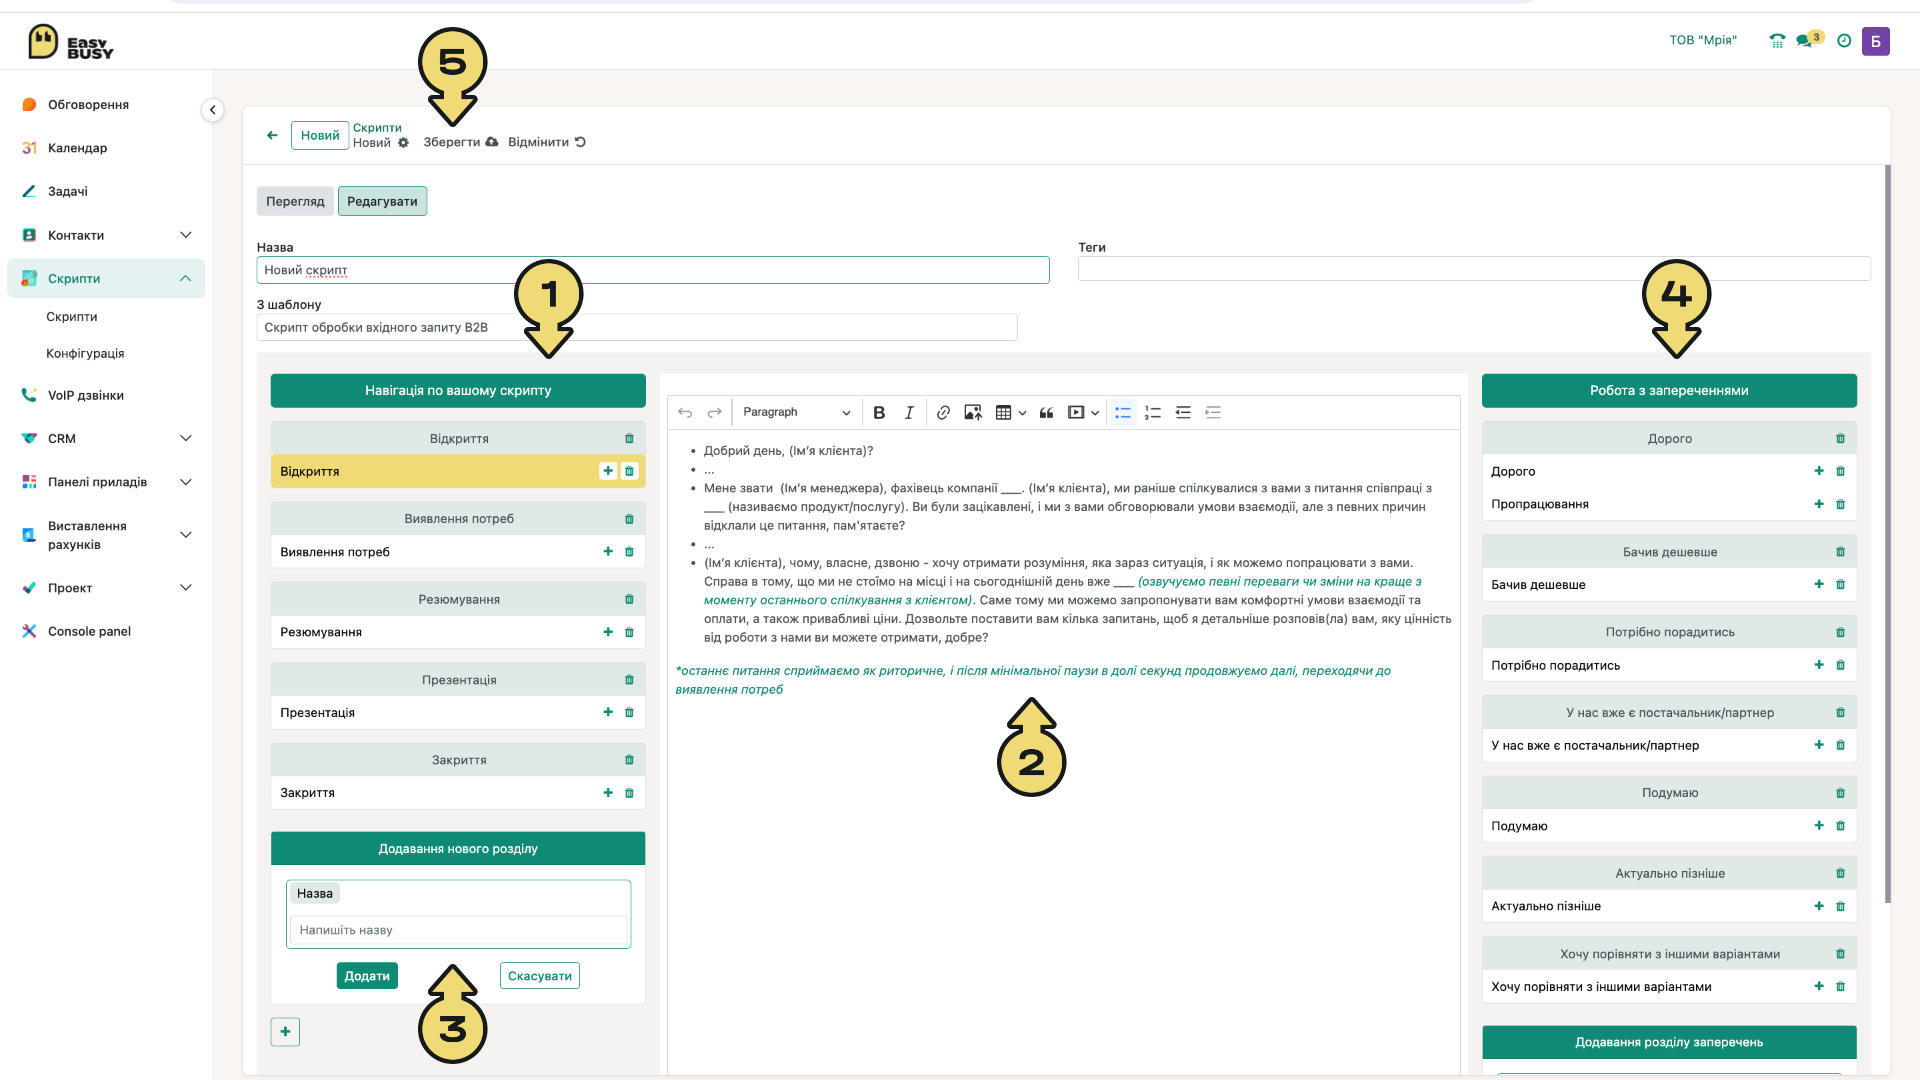Screen dimensions: 1920x1080
Task: Add item under Виявлення потреб row
Action: 608,551
